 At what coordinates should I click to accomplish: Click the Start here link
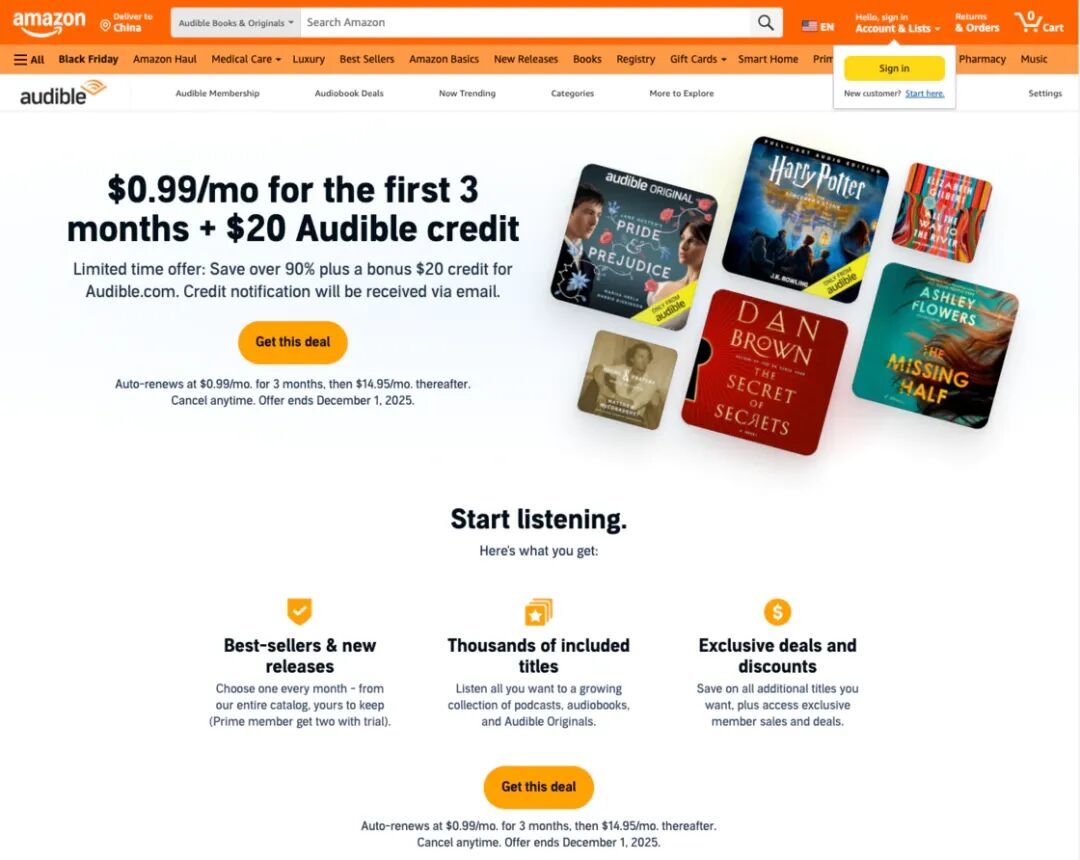coord(924,94)
